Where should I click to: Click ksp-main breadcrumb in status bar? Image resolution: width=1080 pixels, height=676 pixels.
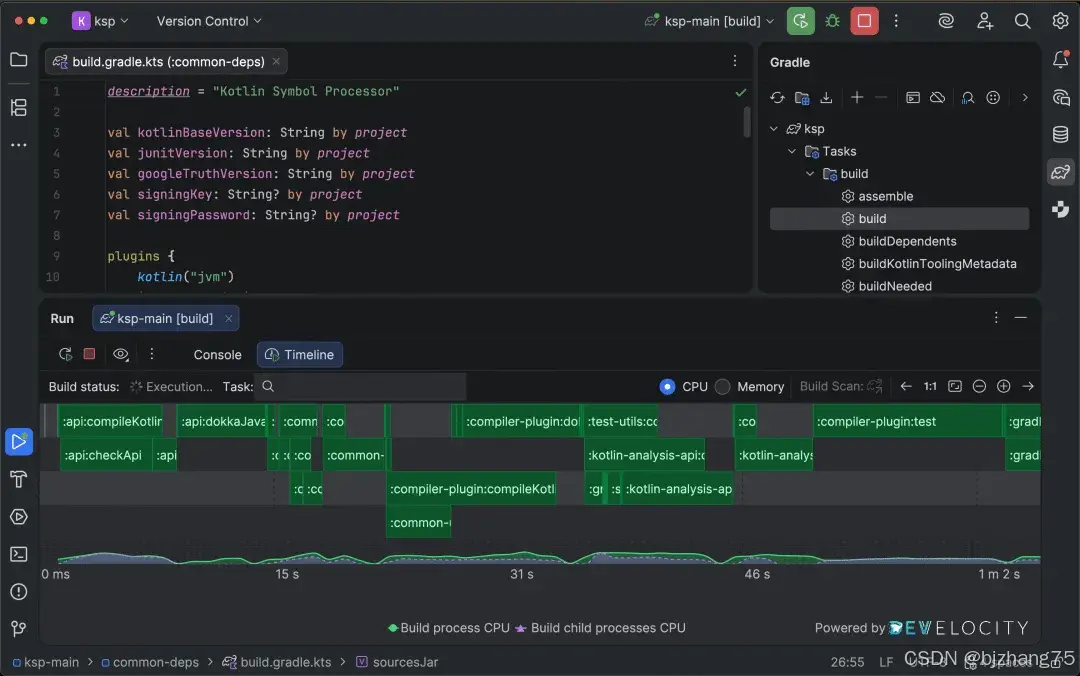pos(45,662)
